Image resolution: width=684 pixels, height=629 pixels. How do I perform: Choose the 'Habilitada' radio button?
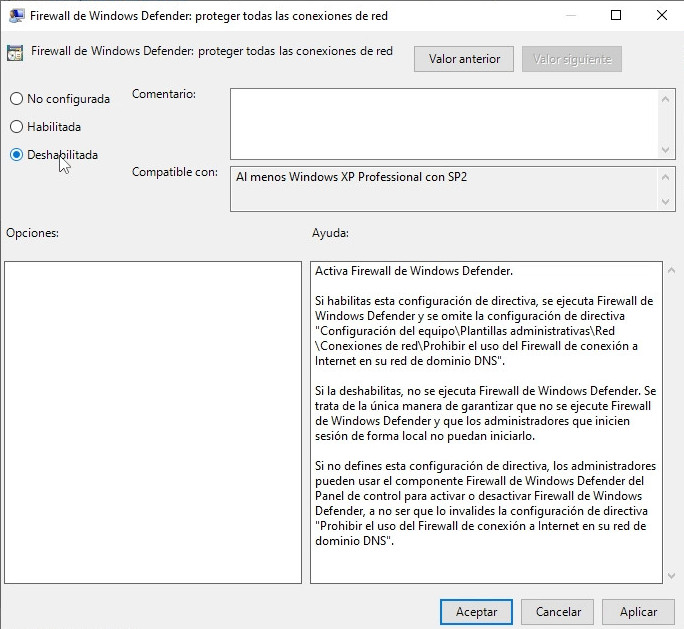[16, 127]
